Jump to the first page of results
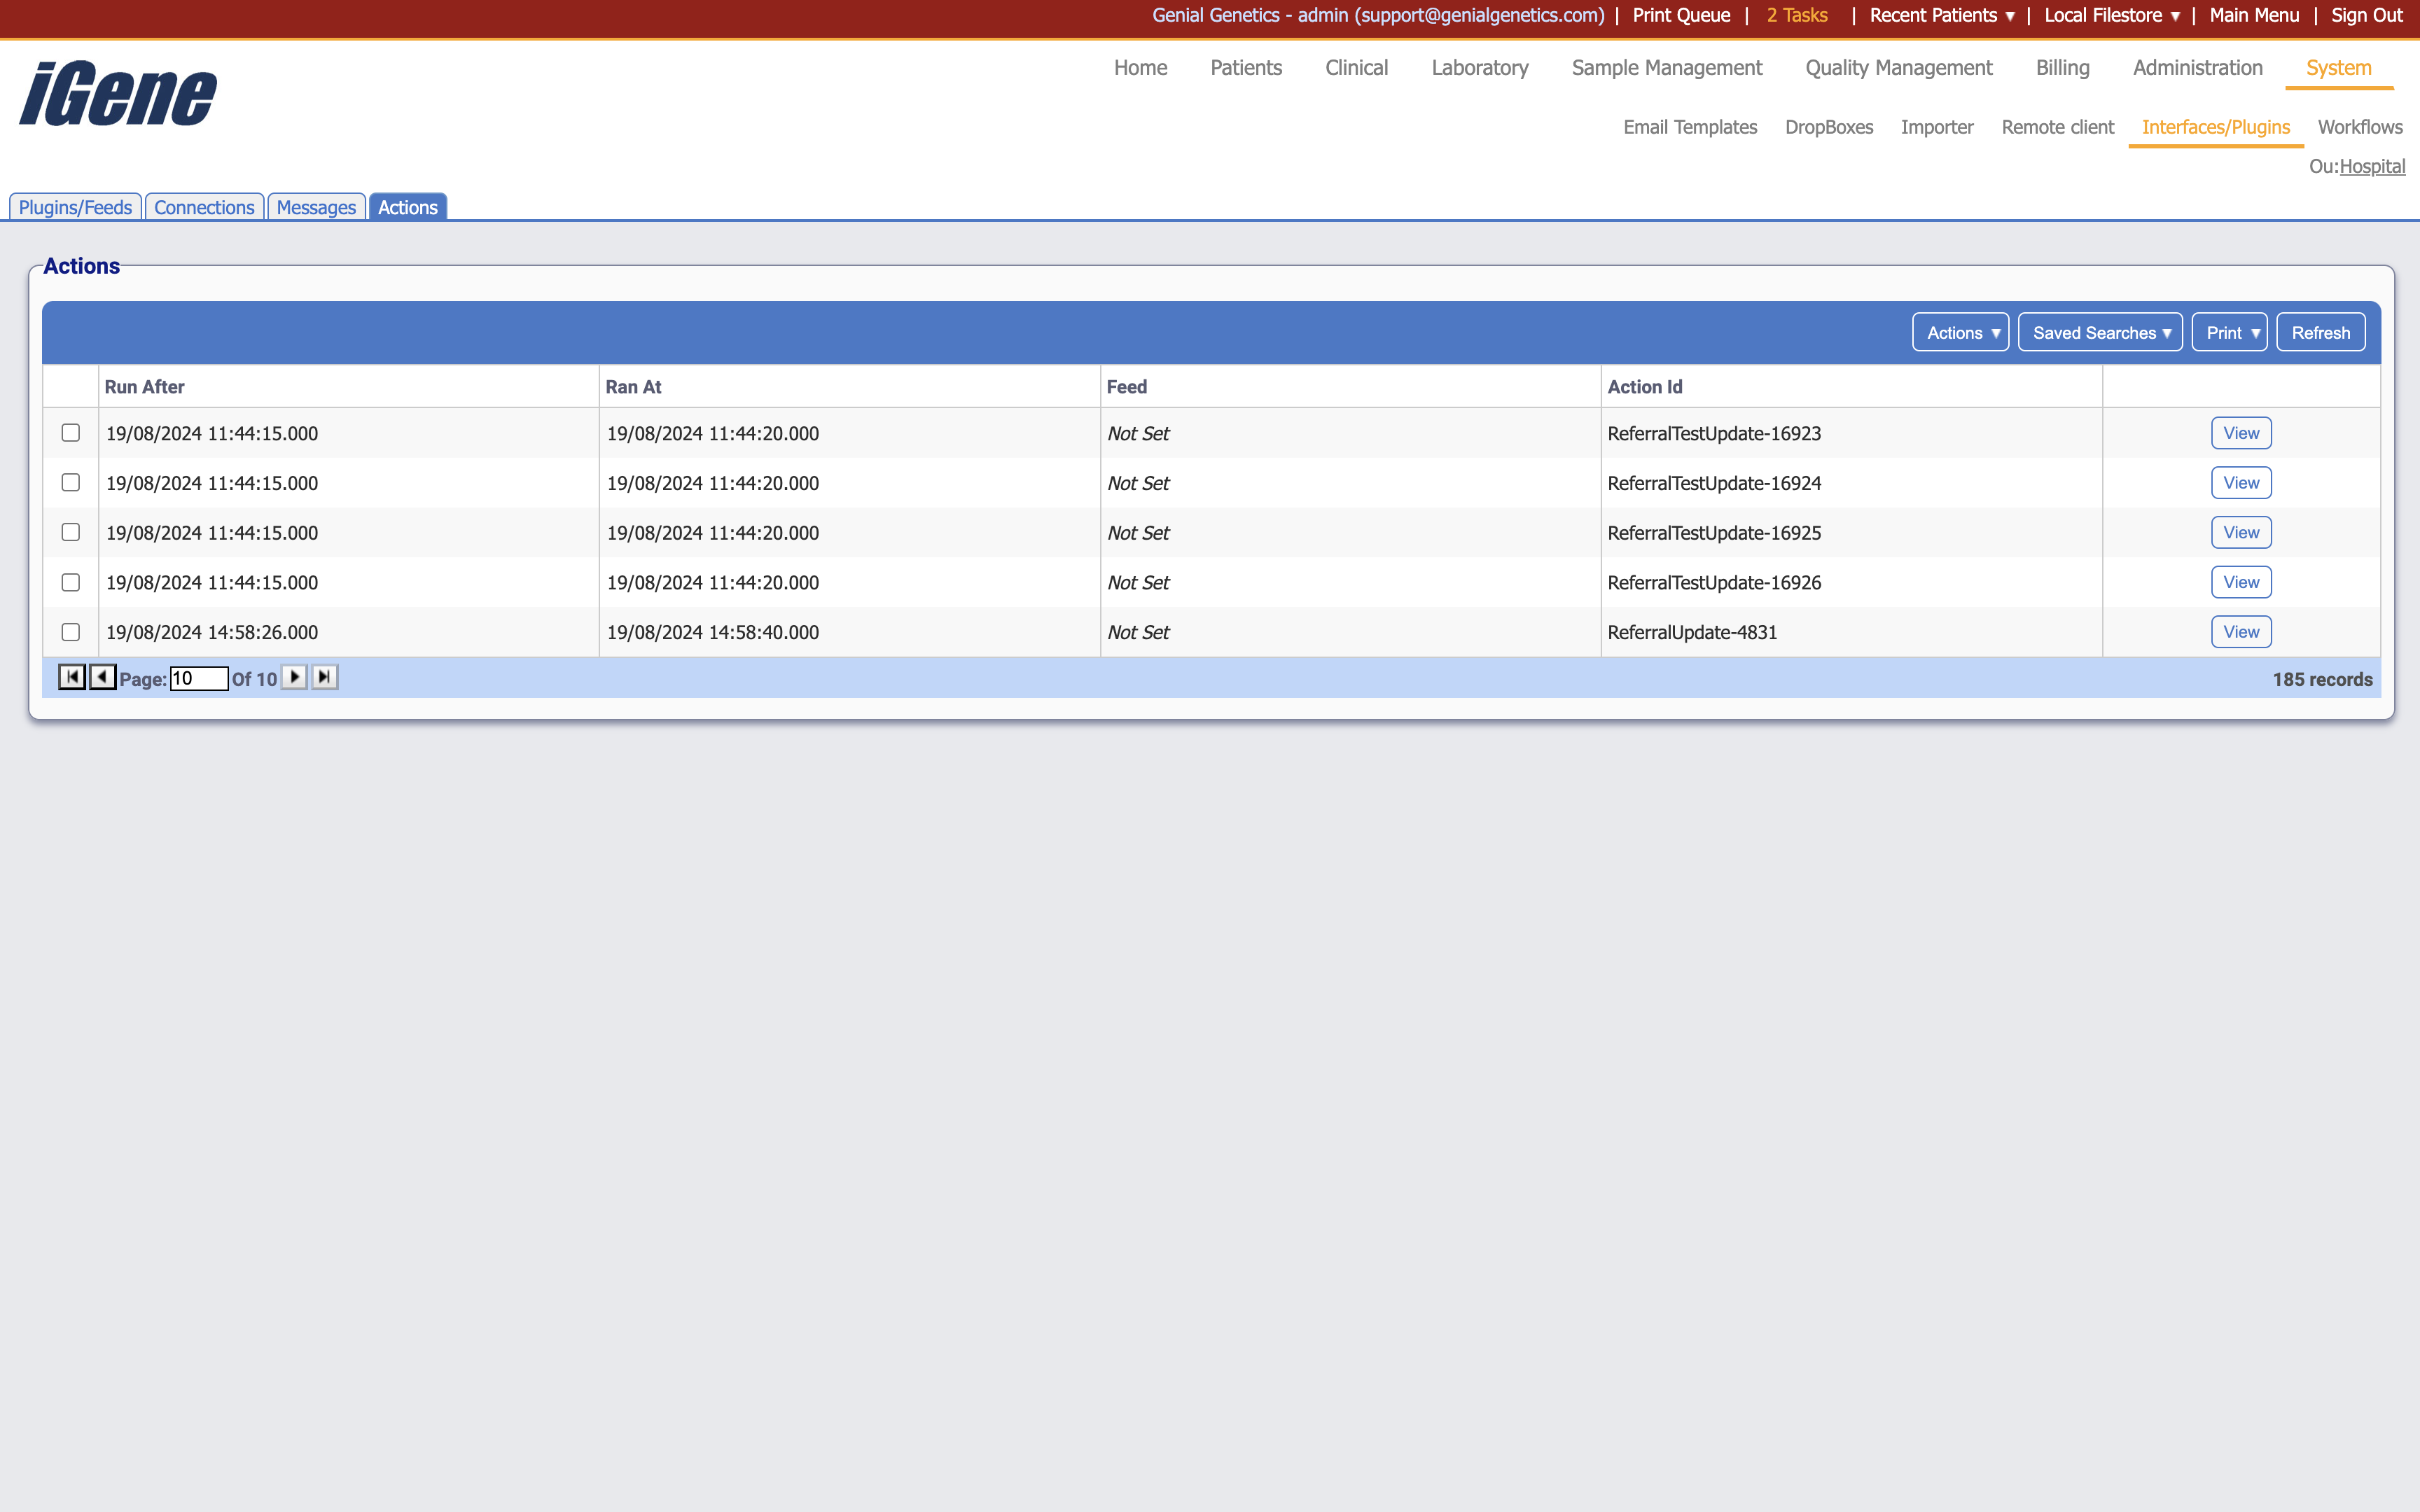Image resolution: width=2420 pixels, height=1512 pixels. tap(71, 677)
